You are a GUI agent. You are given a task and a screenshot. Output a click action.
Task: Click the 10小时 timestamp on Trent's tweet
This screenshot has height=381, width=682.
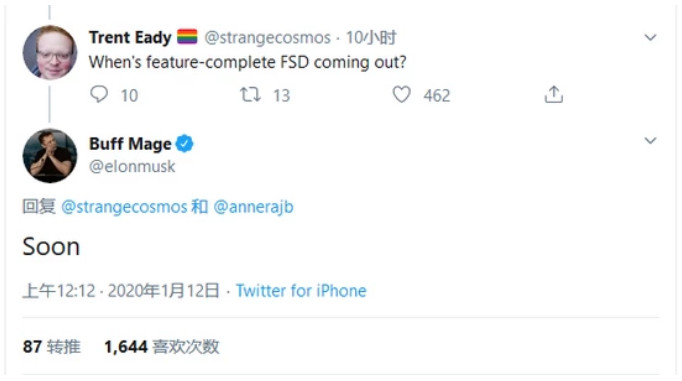371,38
